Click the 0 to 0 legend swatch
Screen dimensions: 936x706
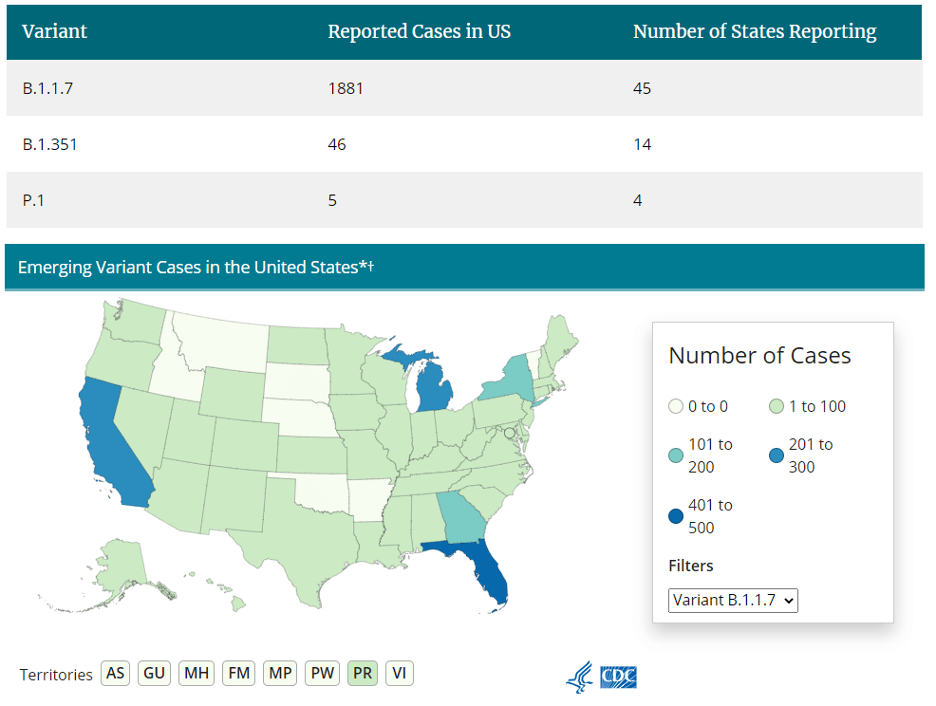[x=676, y=407]
